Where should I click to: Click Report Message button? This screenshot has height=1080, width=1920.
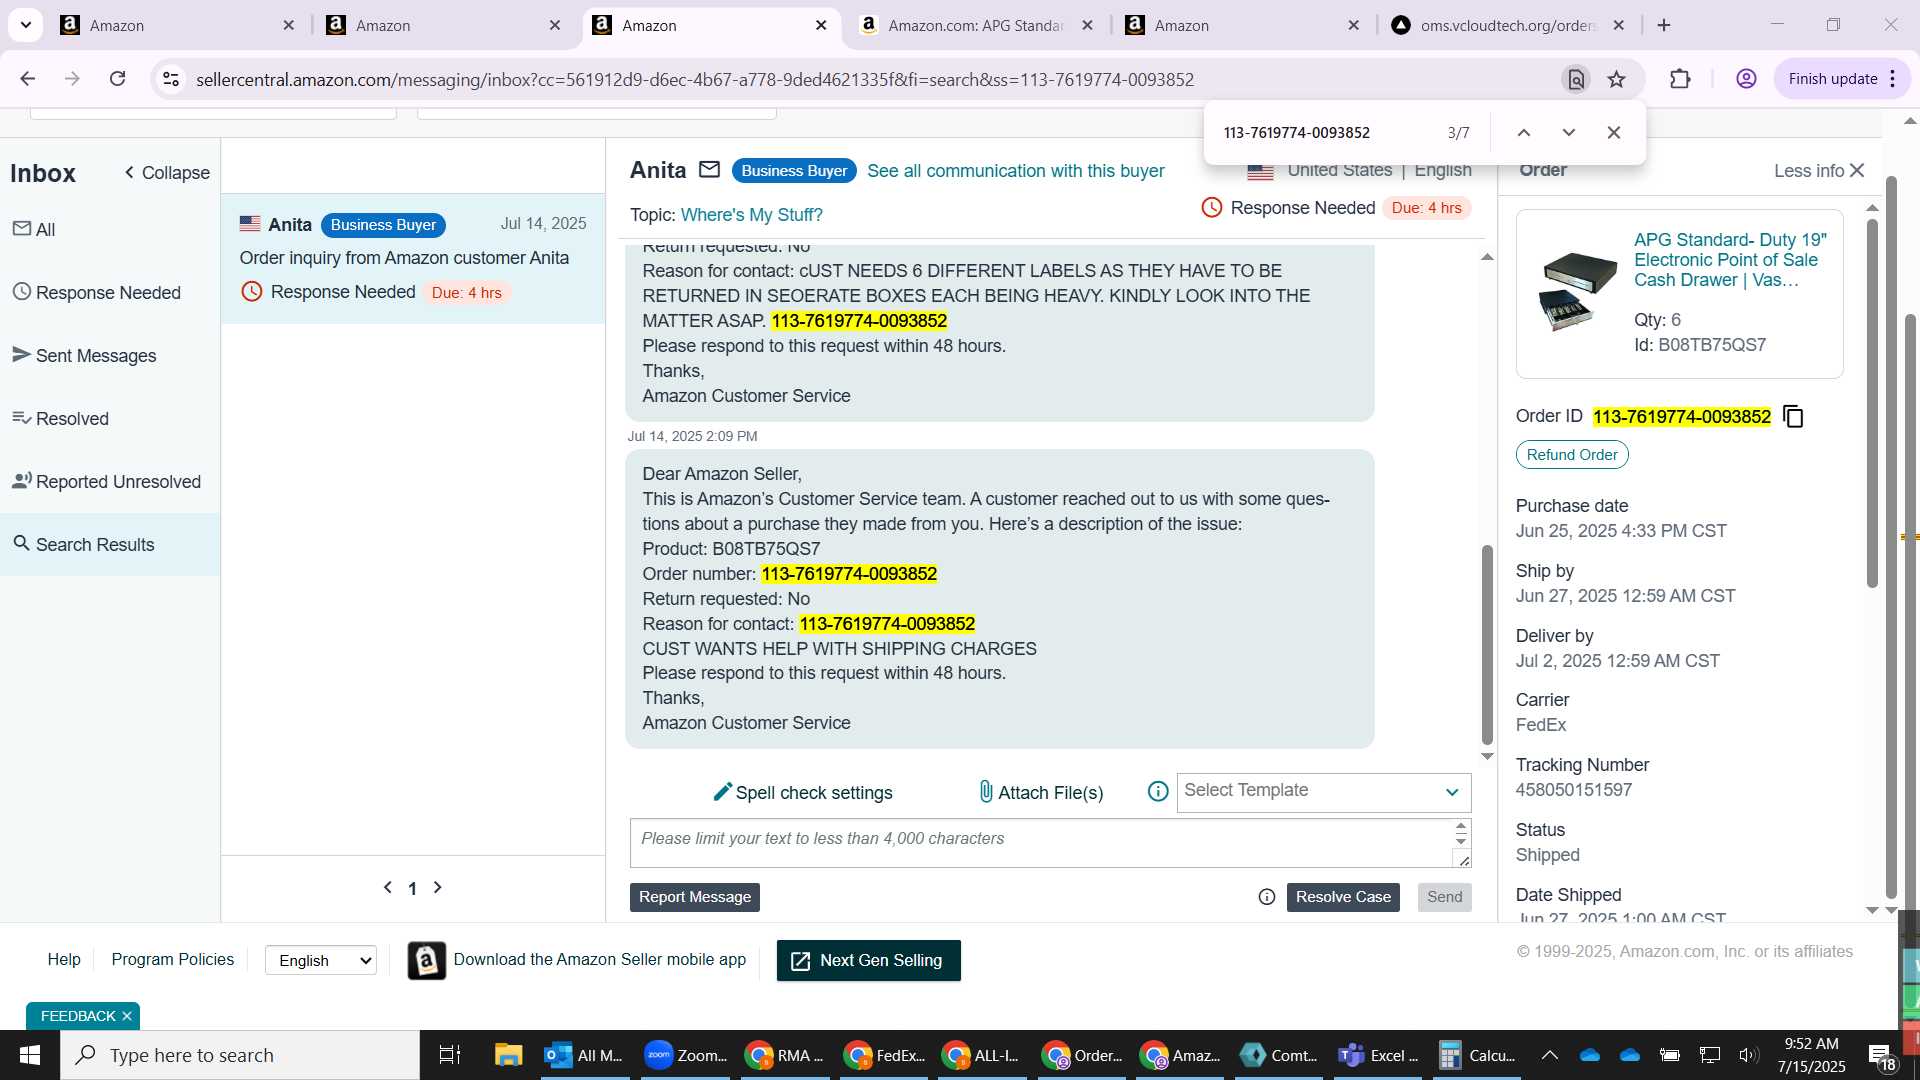pos(694,897)
